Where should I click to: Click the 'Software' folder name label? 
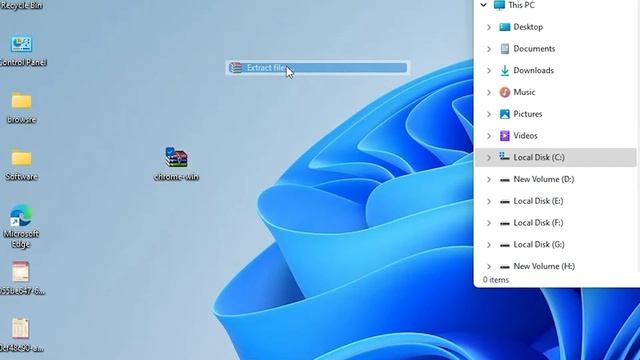pos(21,177)
